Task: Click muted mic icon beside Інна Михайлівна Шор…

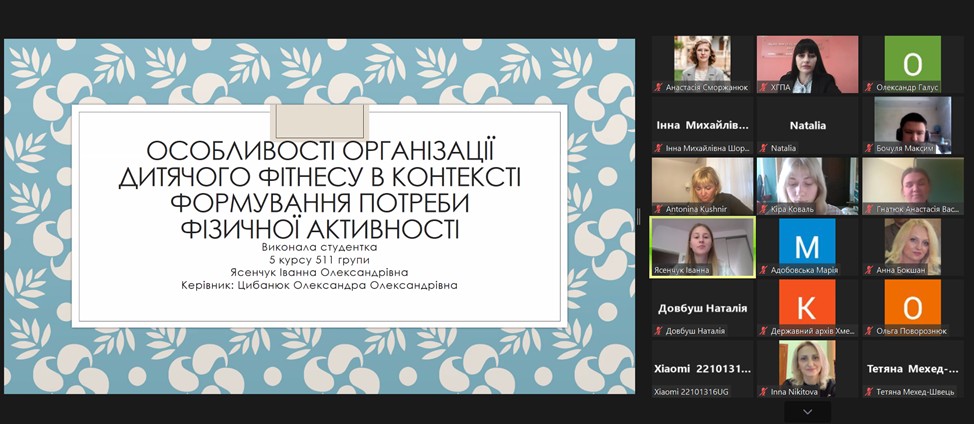Action: (658, 148)
